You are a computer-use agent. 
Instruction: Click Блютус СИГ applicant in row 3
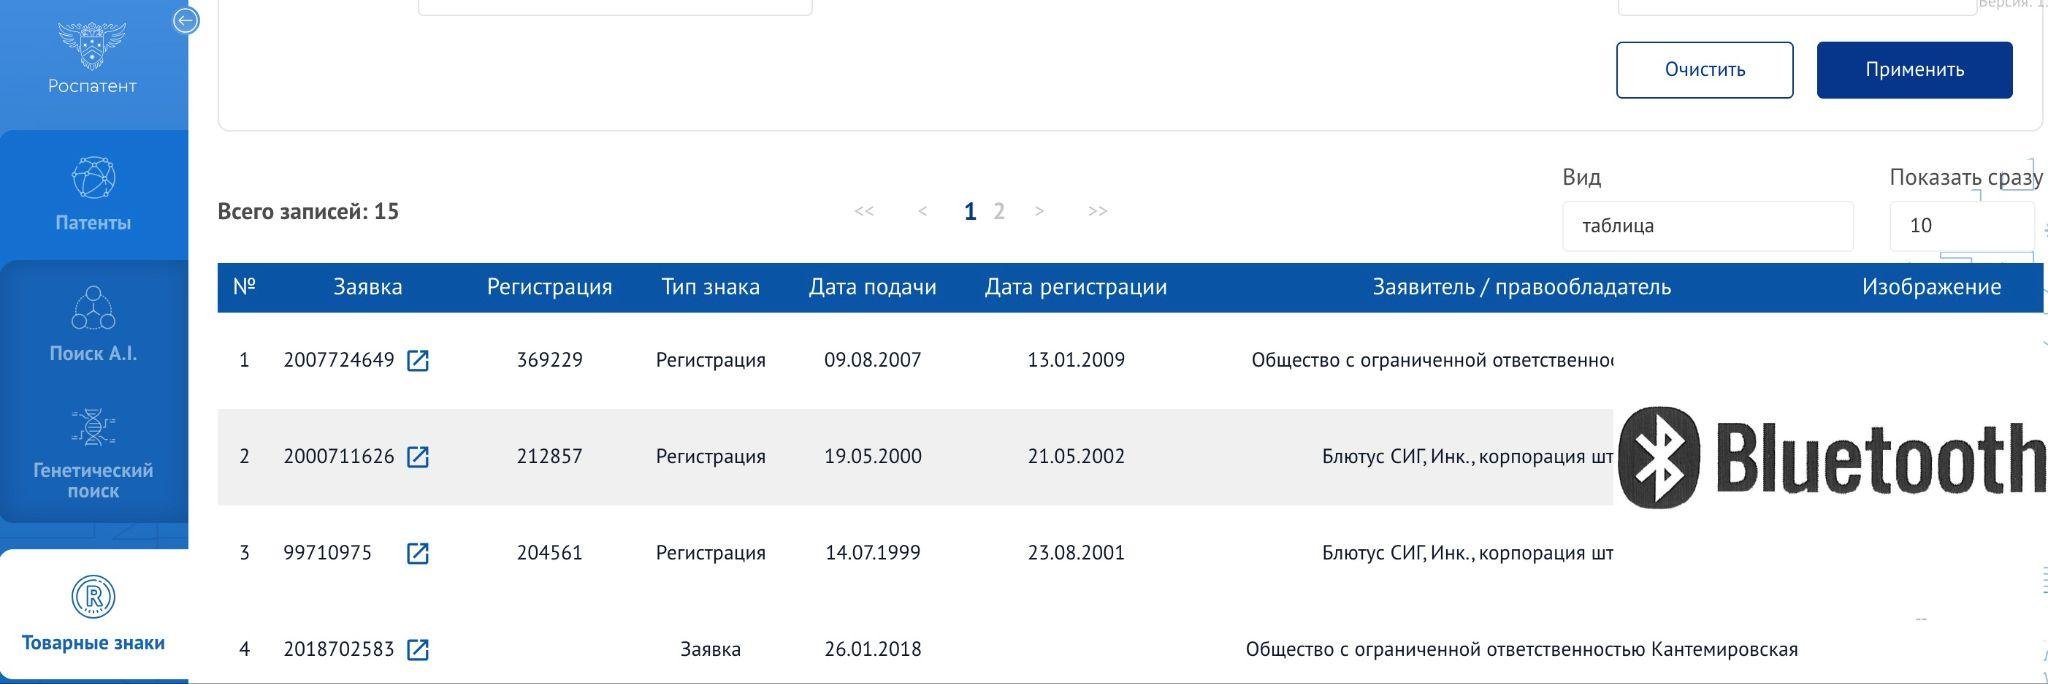coord(1467,553)
